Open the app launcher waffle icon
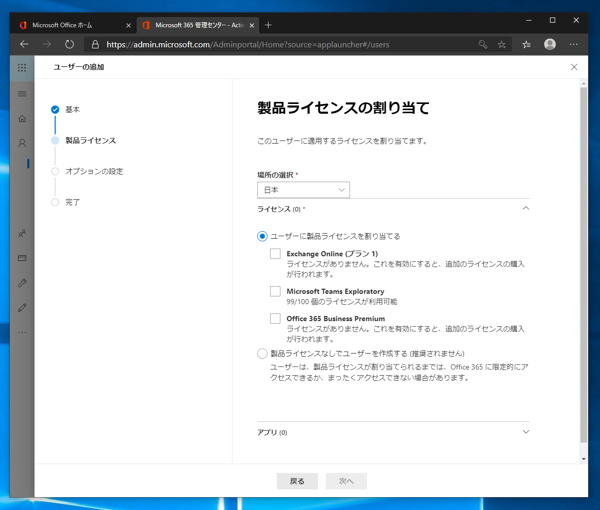Viewport: 600px width, 510px height. (22, 68)
